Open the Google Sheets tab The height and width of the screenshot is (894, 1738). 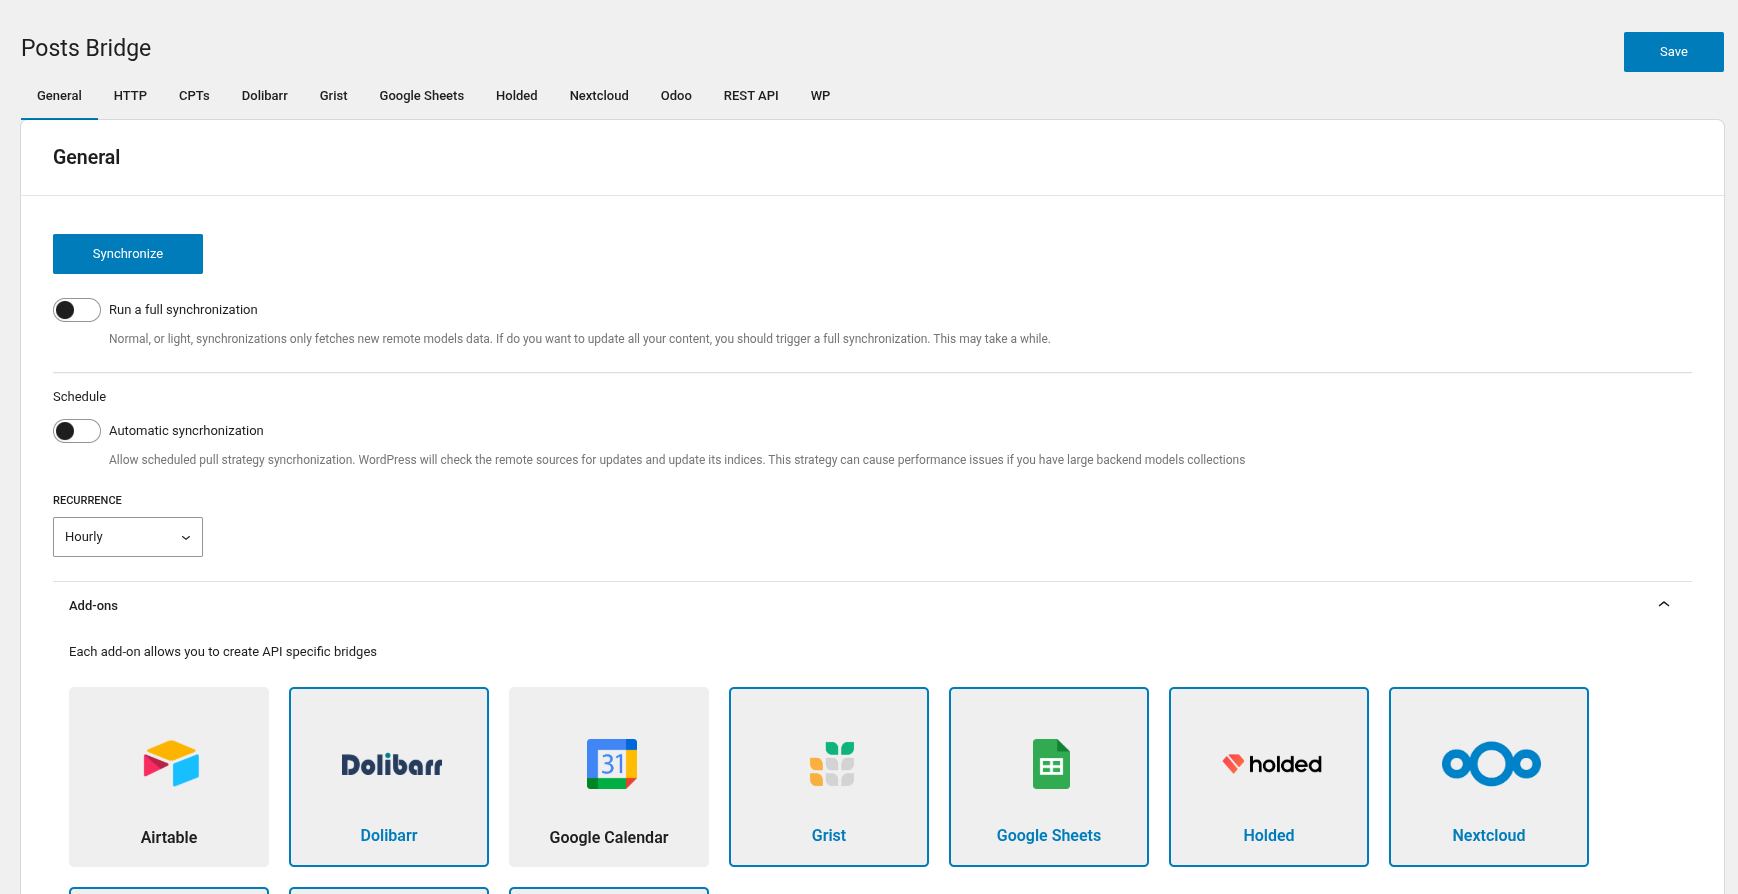(422, 96)
